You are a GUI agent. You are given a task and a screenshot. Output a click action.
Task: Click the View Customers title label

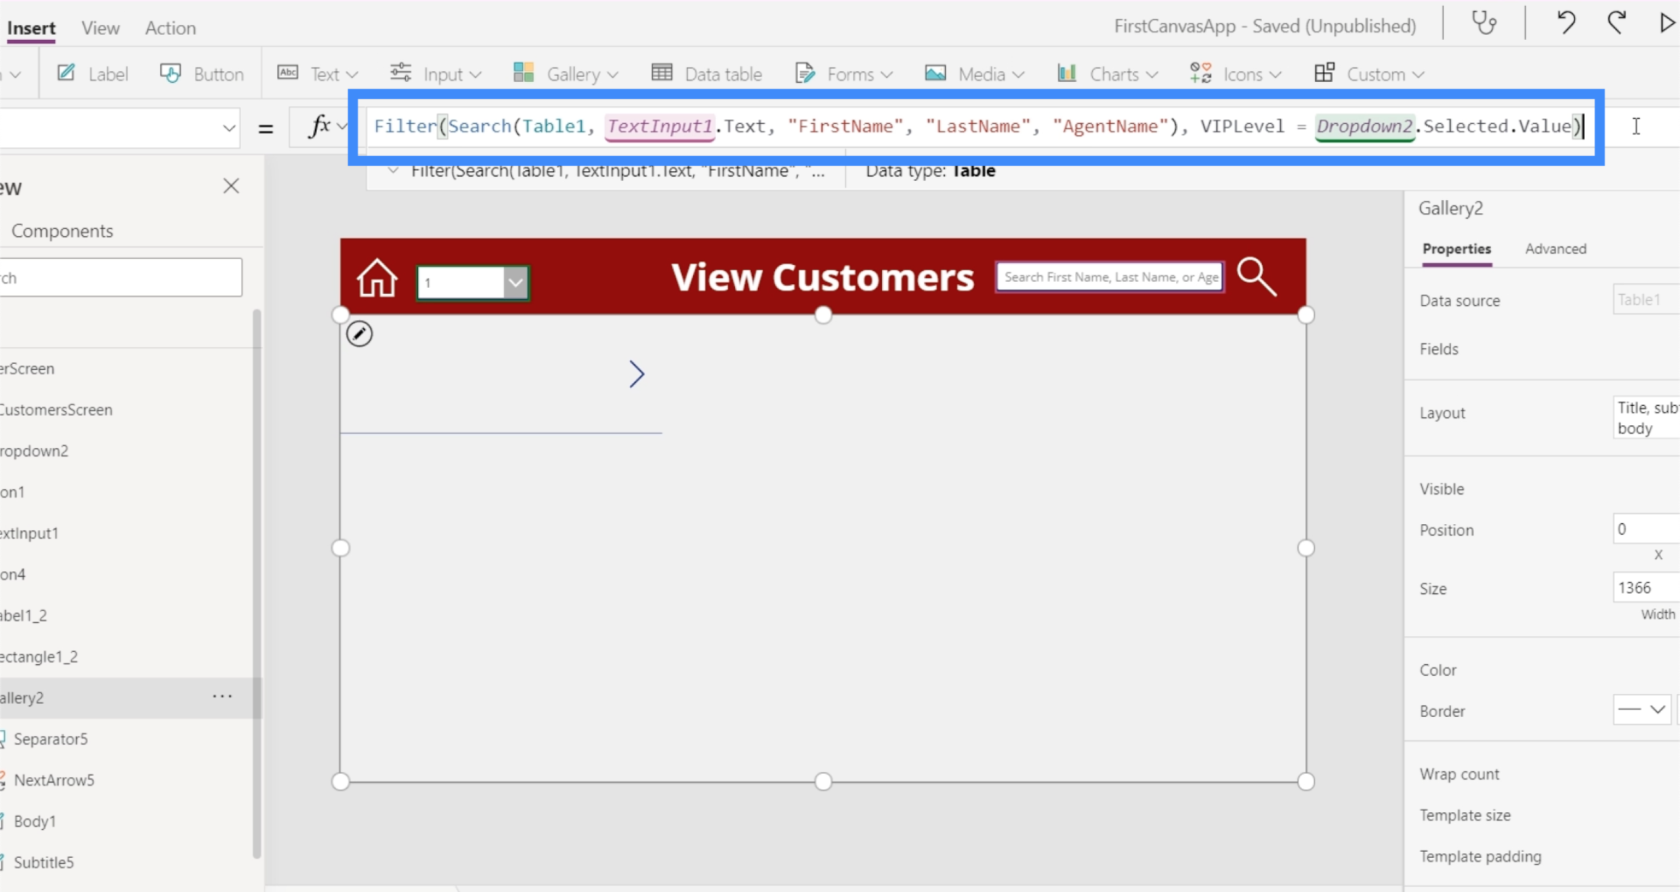click(x=822, y=277)
